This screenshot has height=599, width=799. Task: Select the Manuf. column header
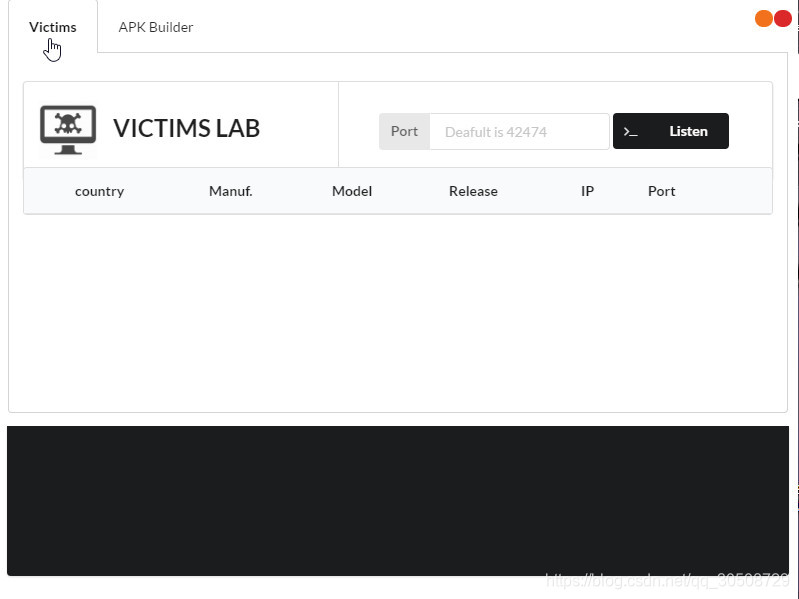tap(231, 192)
